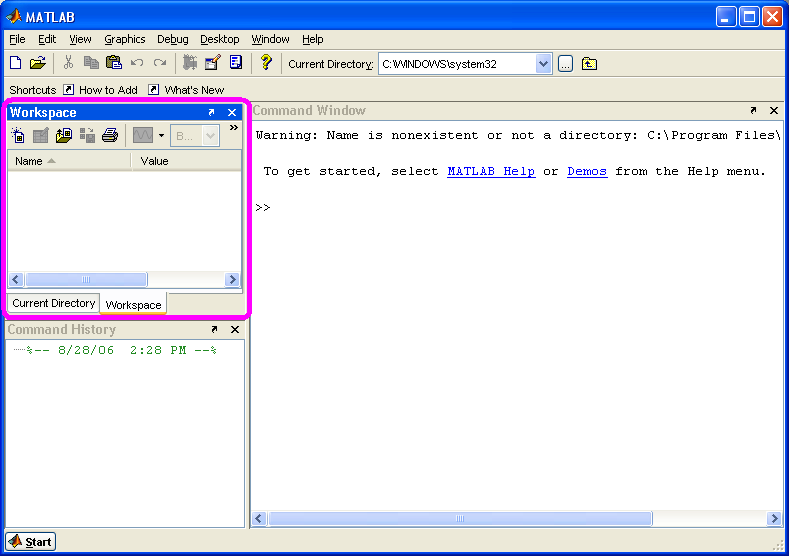Launch Simulink from the main toolbar
The width and height of the screenshot is (805, 556).
tap(190, 63)
